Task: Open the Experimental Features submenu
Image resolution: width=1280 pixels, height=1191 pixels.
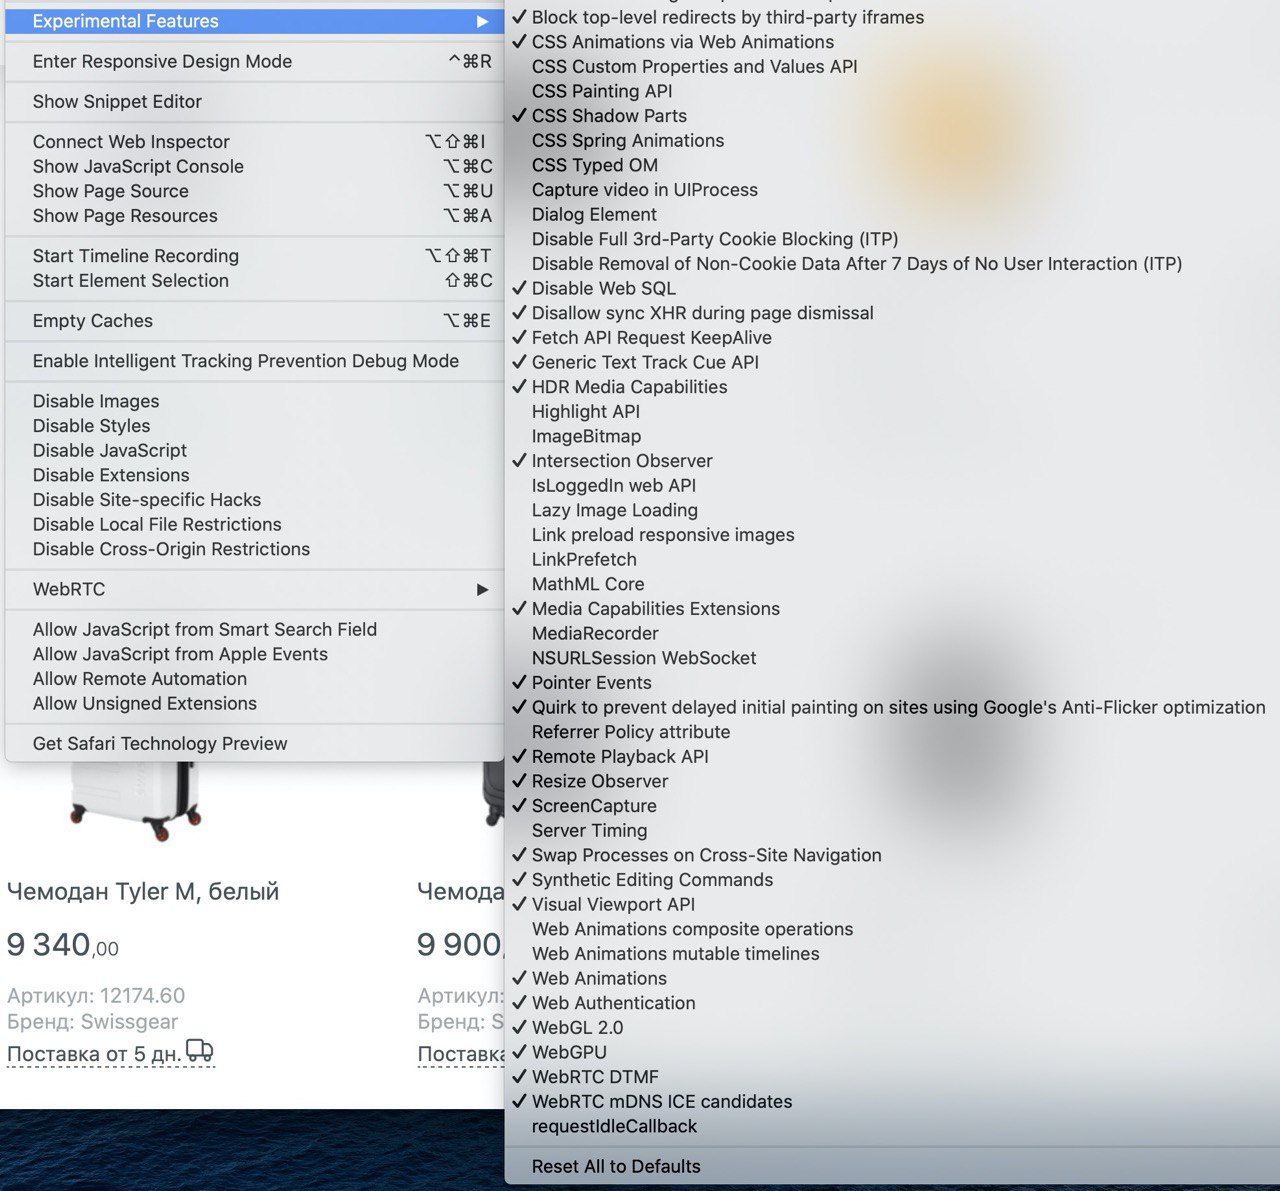Action: pyautogui.click(x=254, y=21)
